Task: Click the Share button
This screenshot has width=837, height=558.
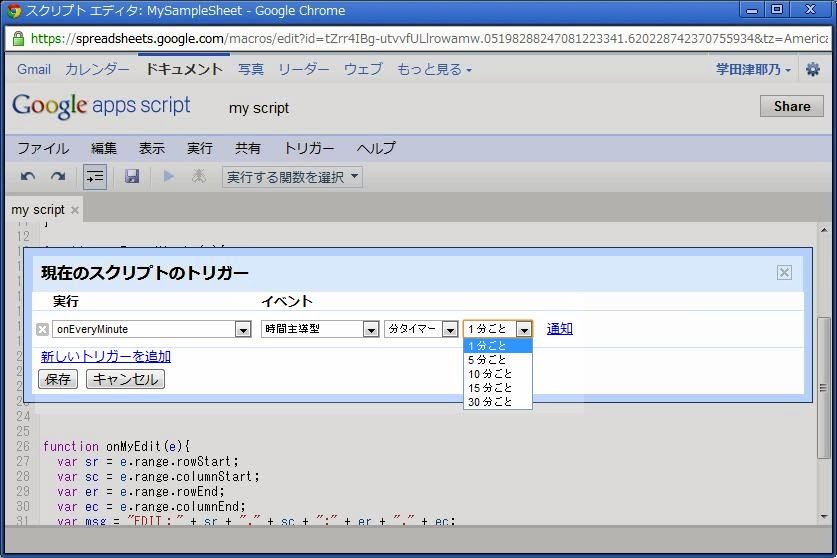Action: (791, 107)
